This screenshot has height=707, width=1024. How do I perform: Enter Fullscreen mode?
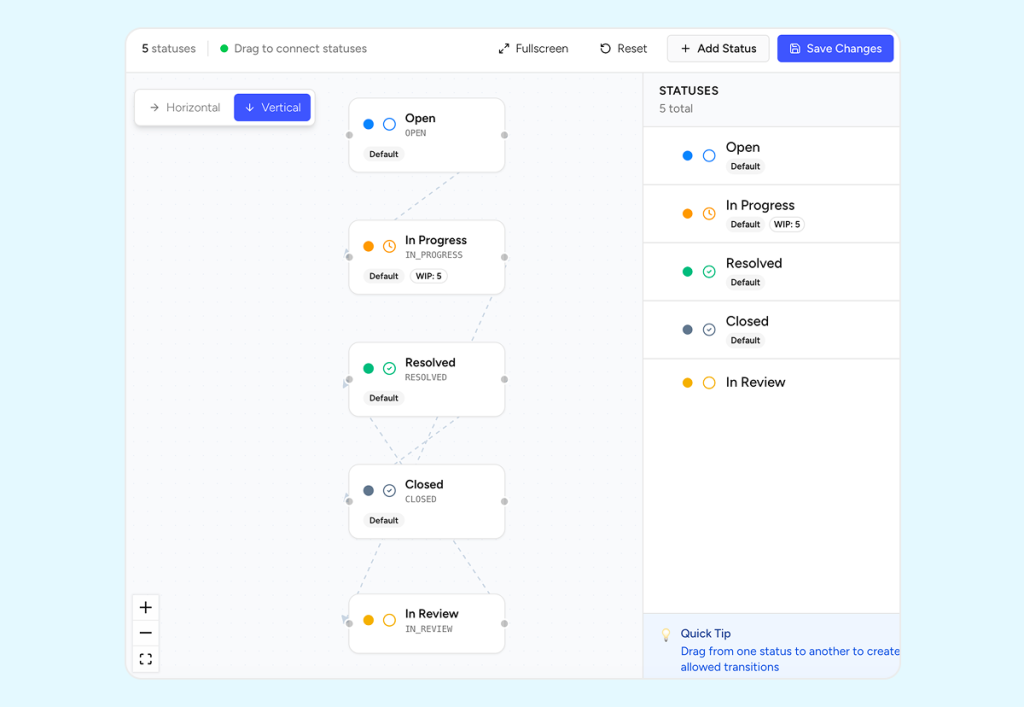point(533,49)
